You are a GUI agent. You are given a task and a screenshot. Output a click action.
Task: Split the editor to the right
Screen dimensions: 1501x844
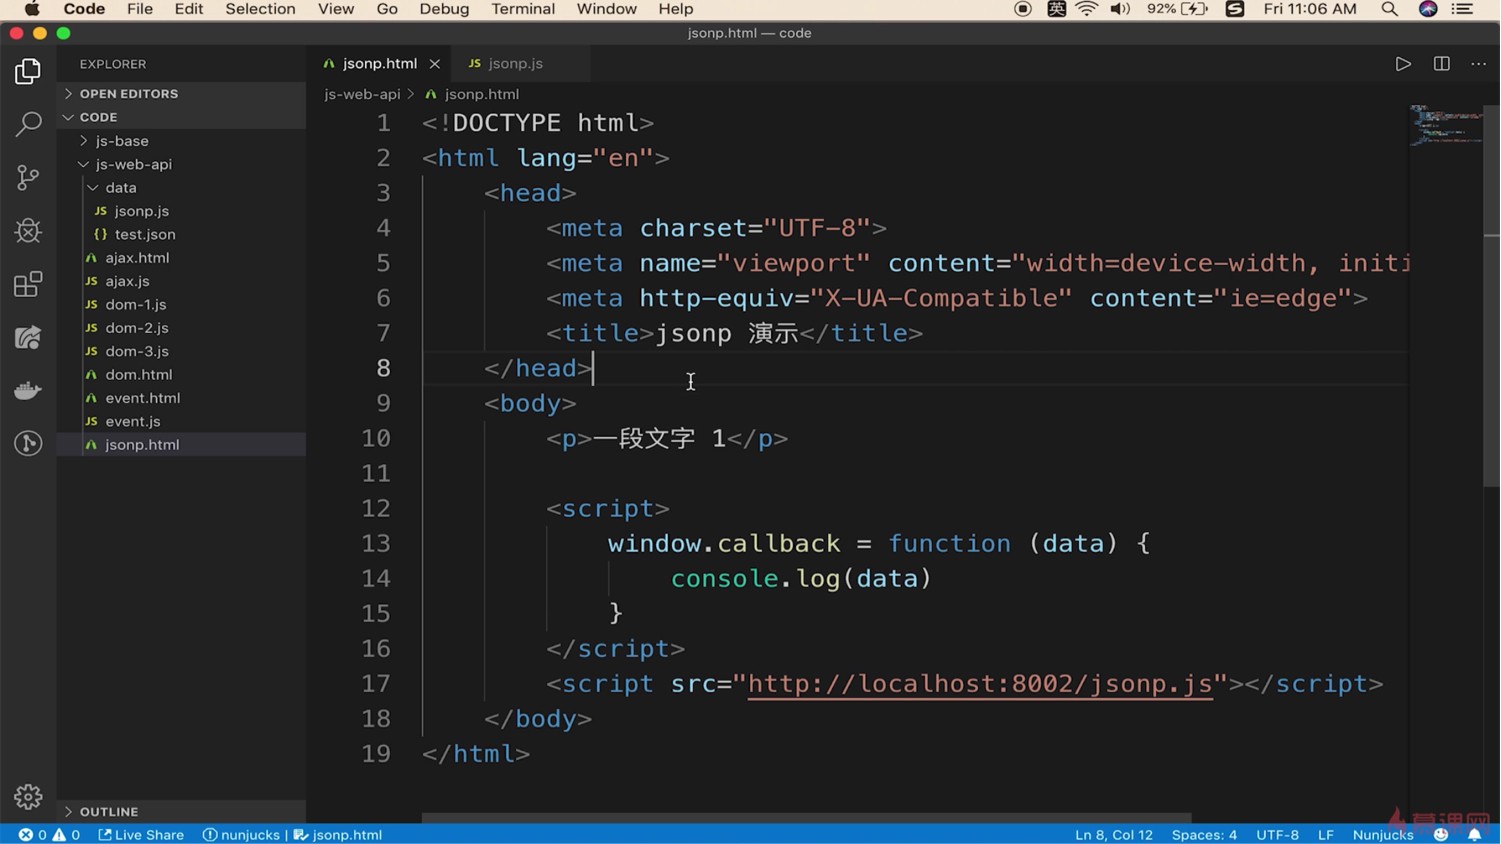click(x=1441, y=64)
